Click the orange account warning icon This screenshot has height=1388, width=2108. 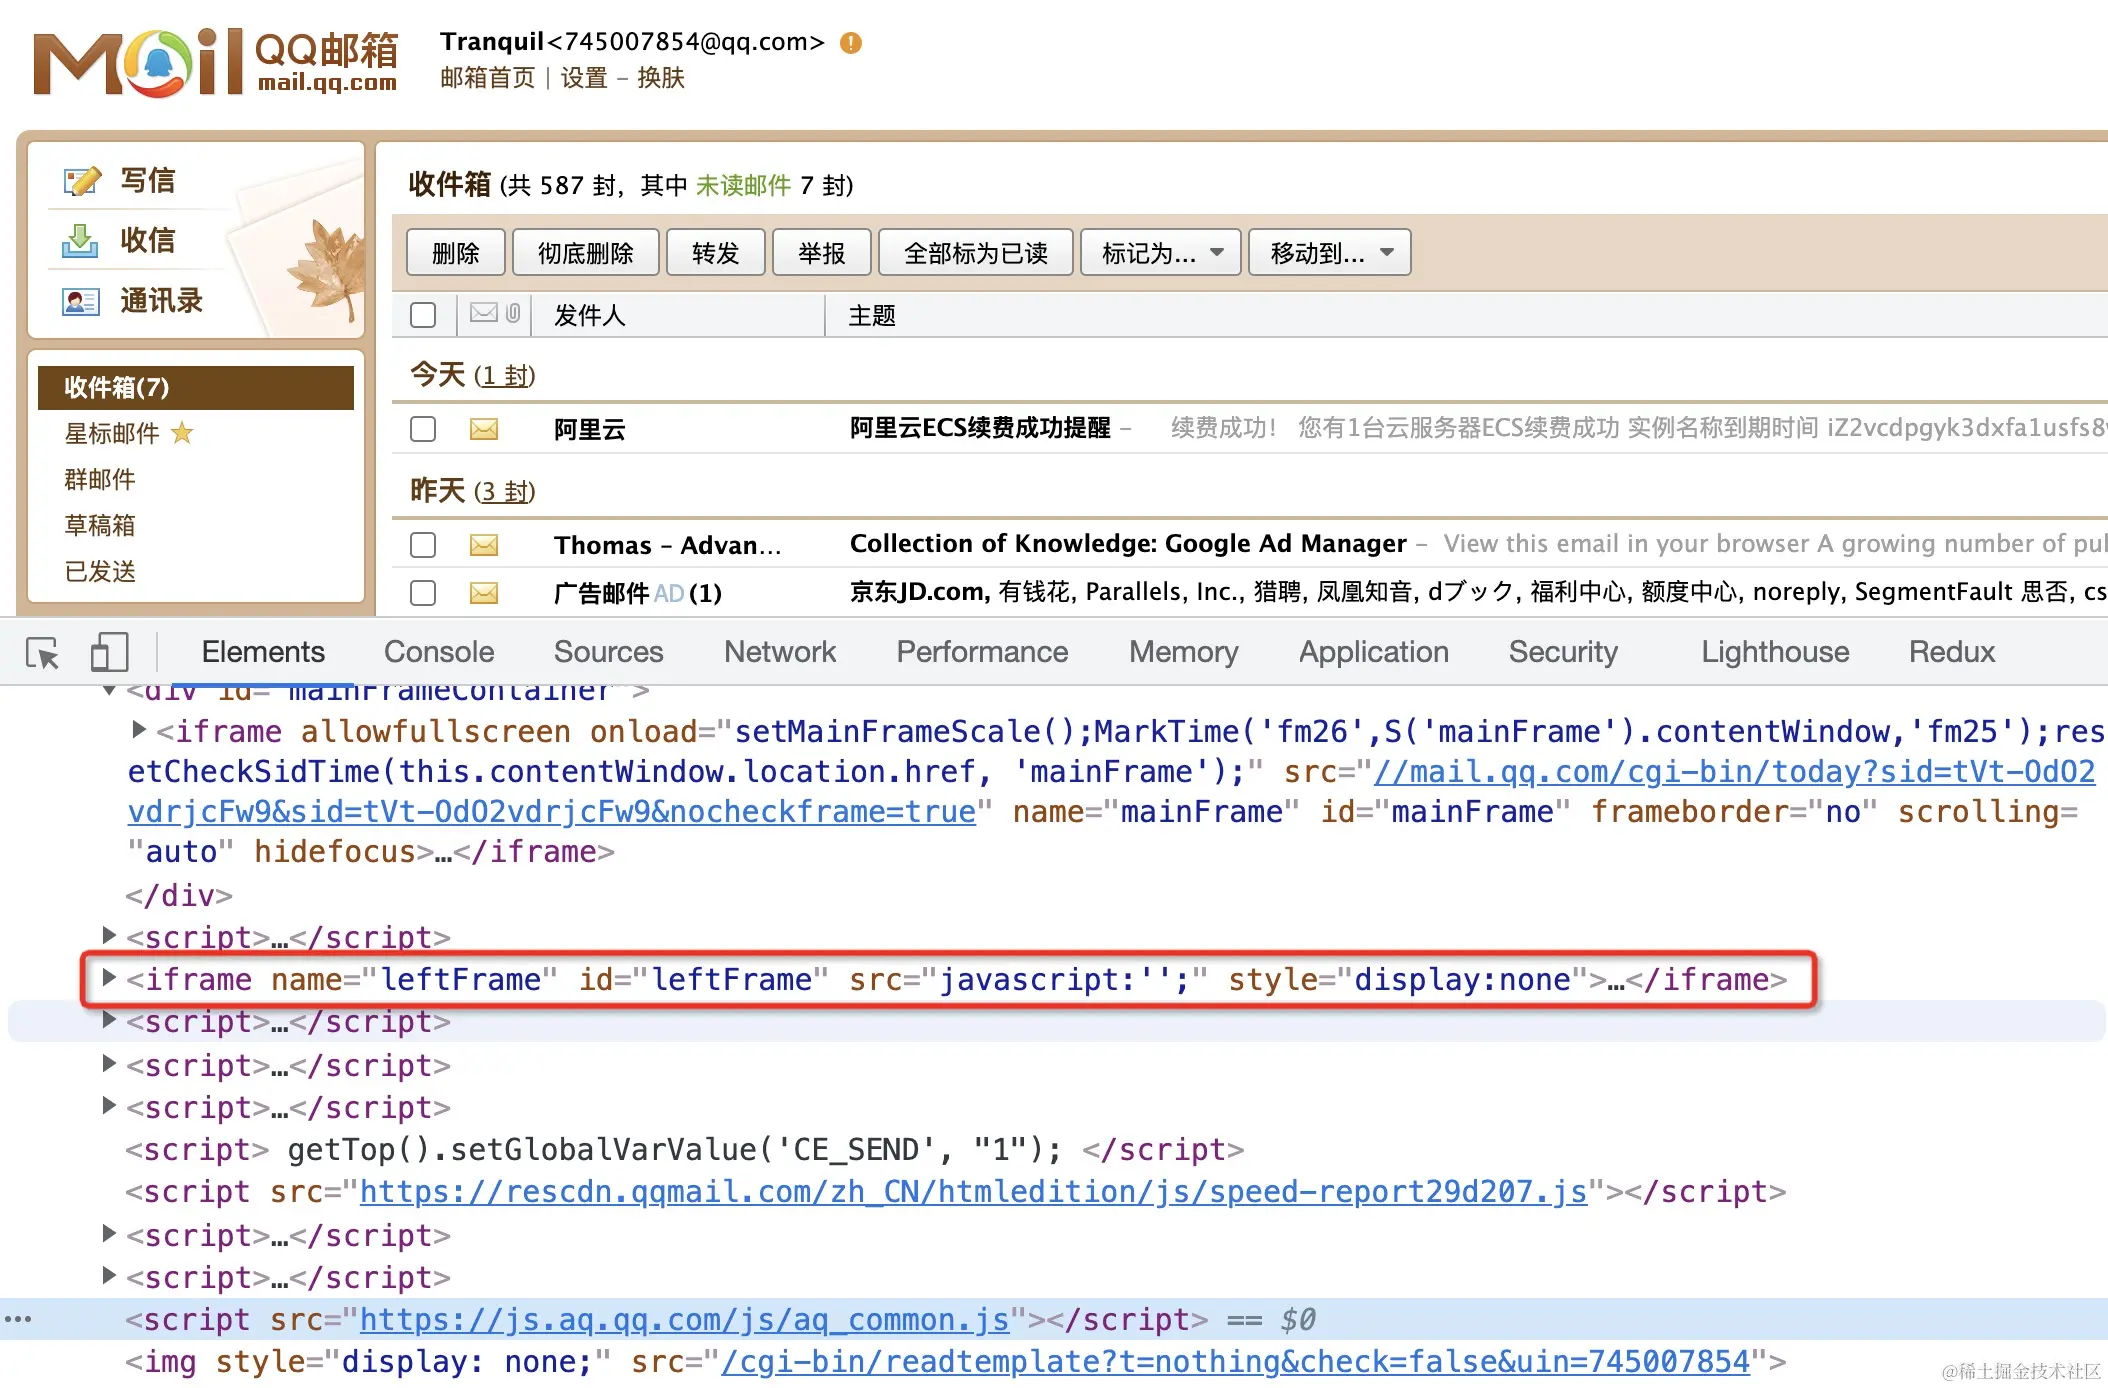point(851,43)
